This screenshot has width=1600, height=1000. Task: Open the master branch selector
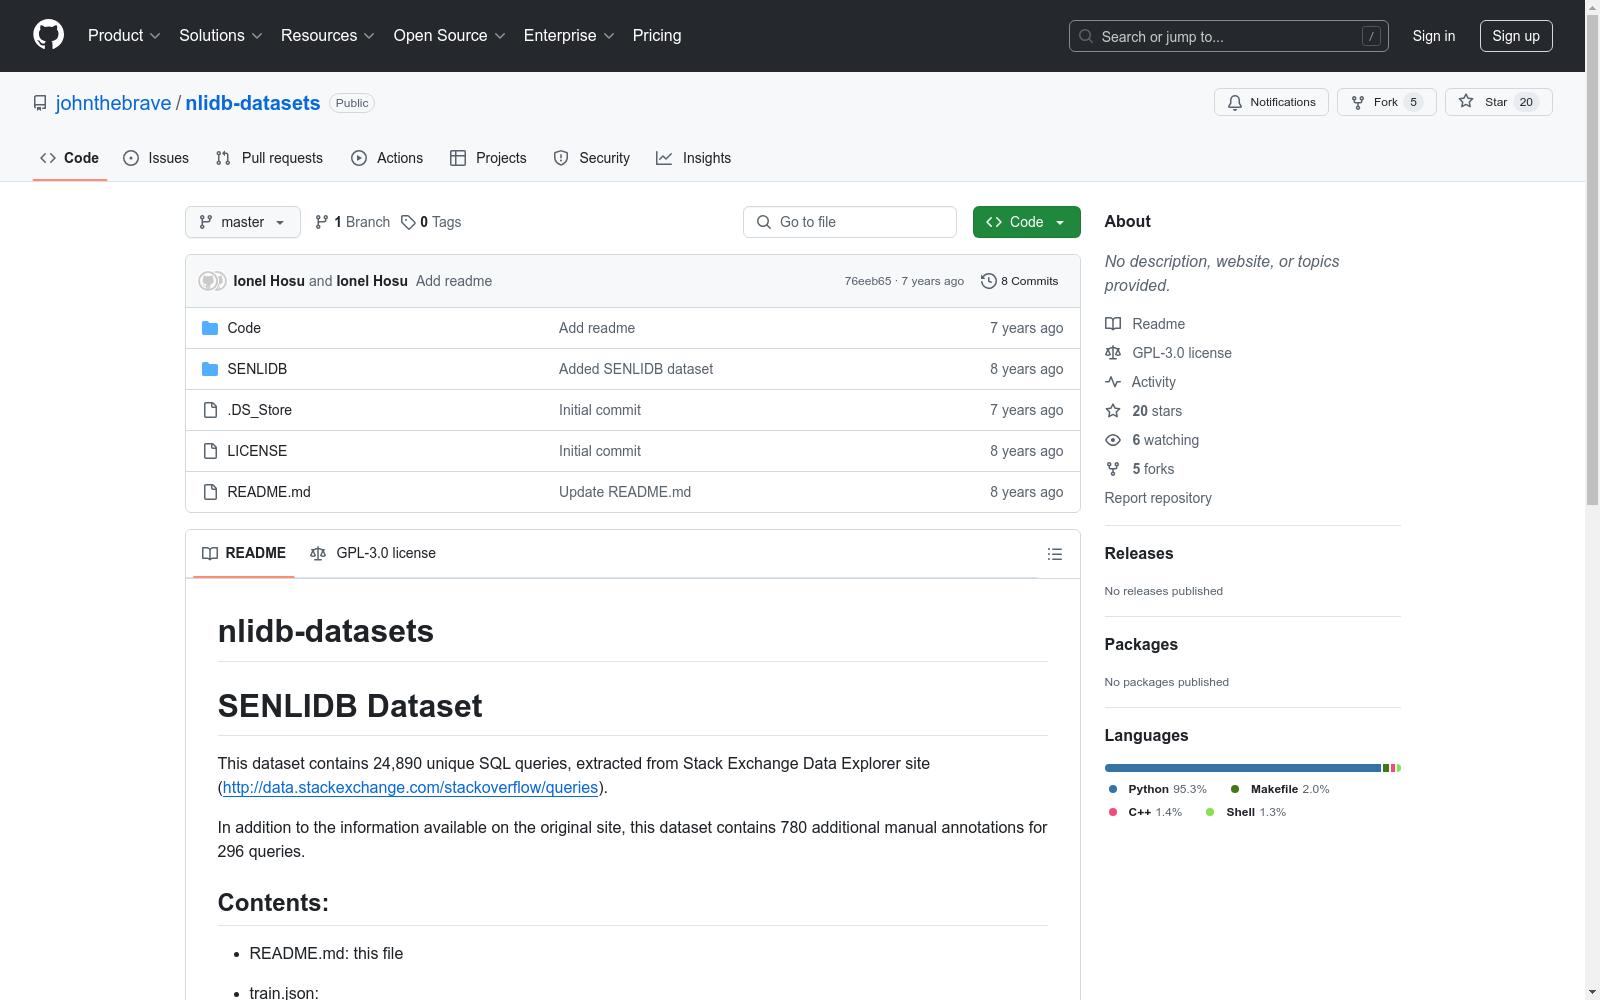pos(243,222)
